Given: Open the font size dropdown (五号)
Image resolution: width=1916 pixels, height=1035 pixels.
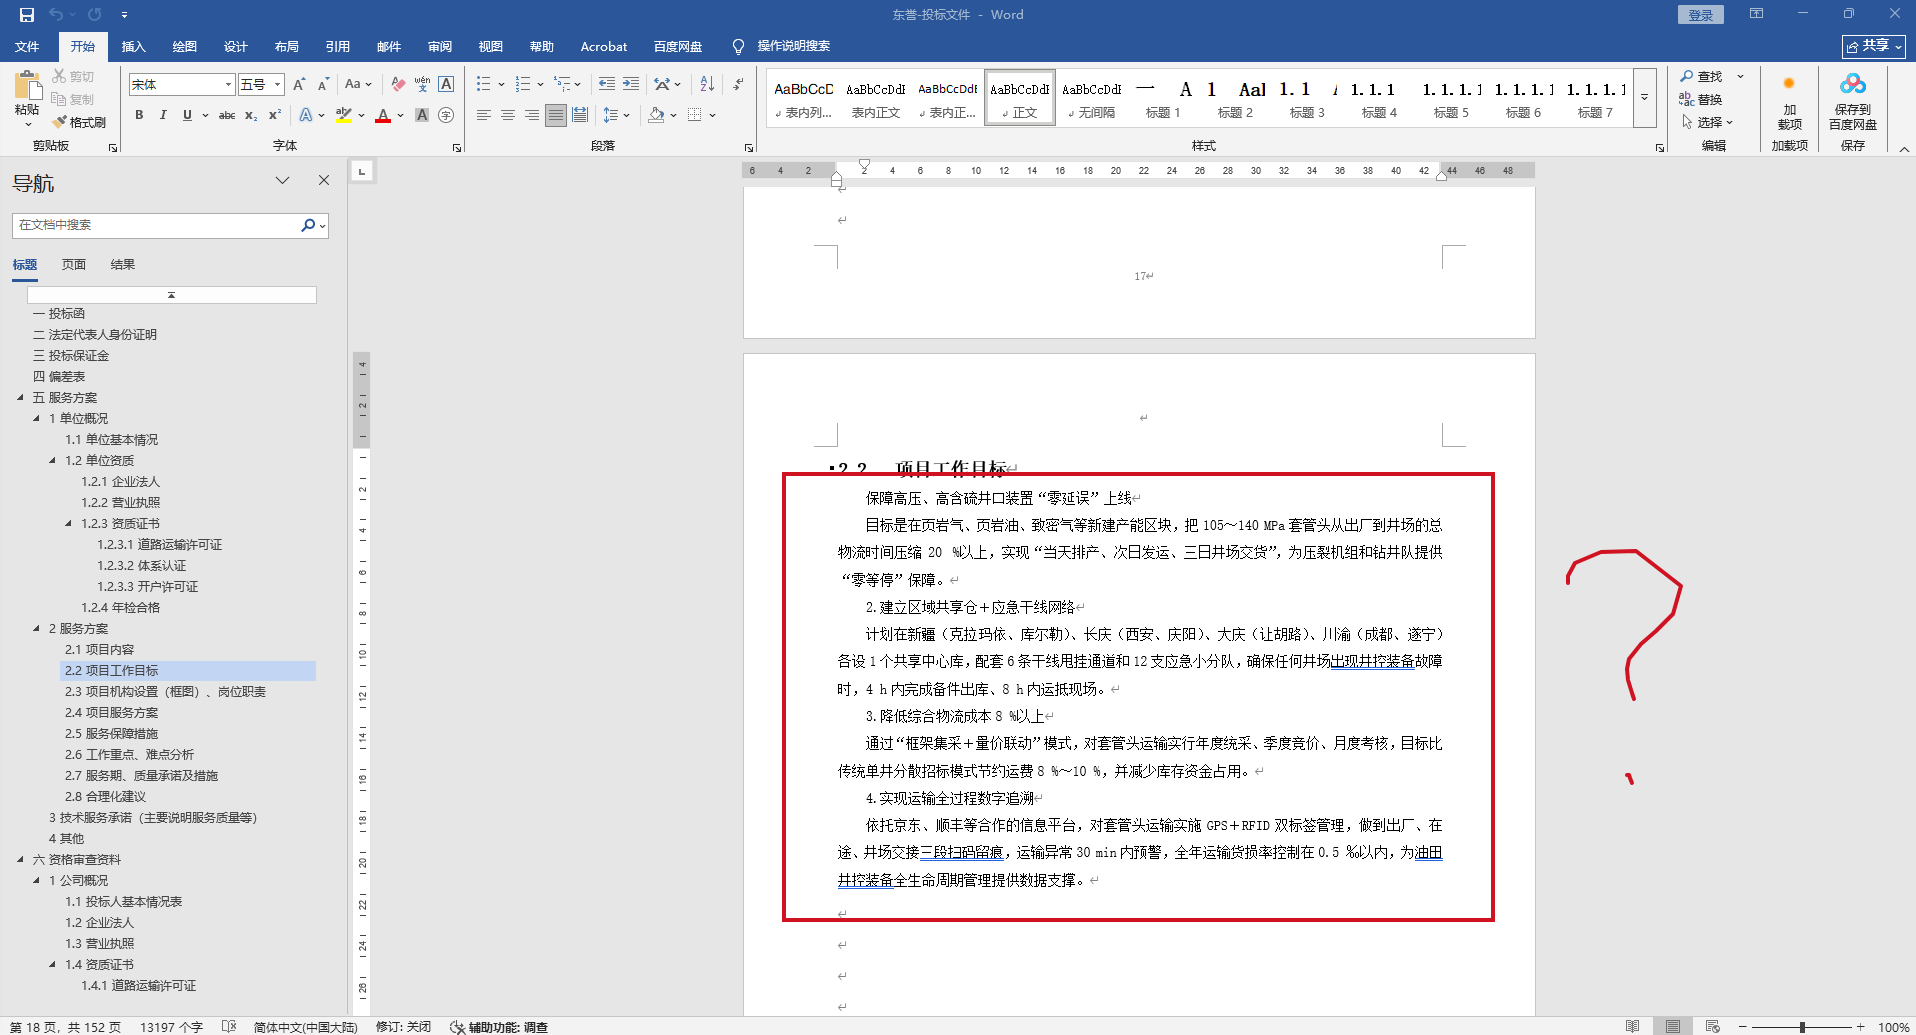Looking at the screenshot, I should point(277,85).
